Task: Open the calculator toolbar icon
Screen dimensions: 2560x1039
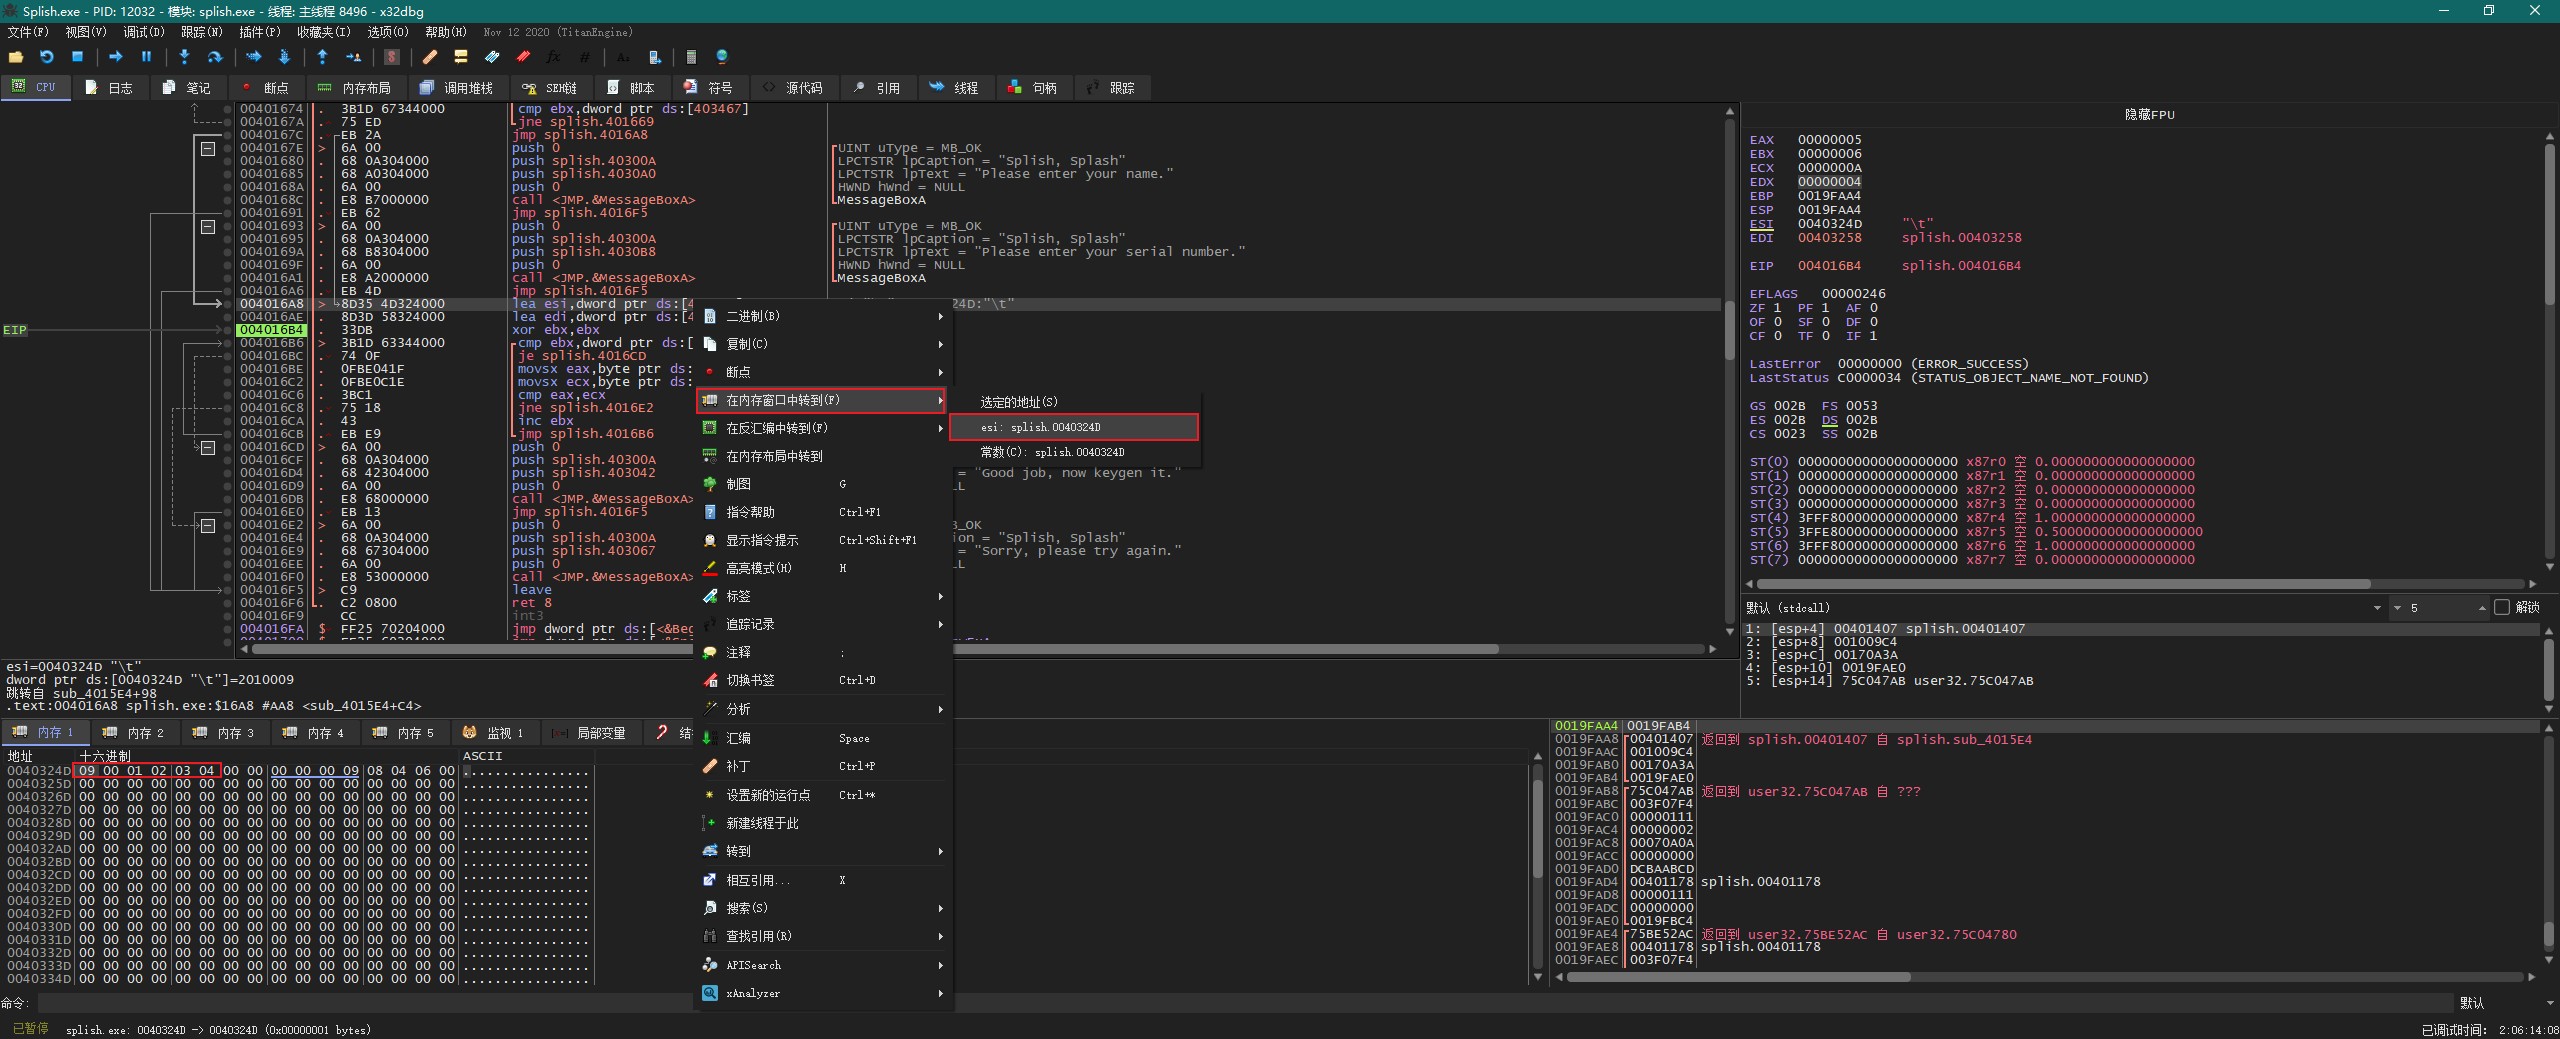Action: click(691, 57)
